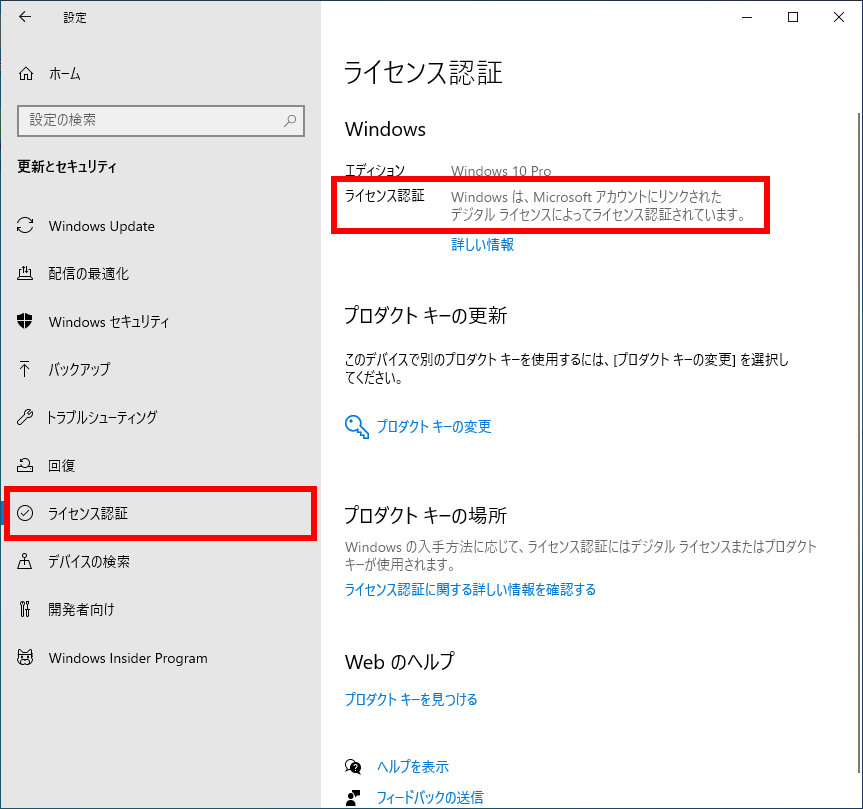Click the ライセンス認証 checkmark circle icon
The width and height of the screenshot is (863, 809).
[25, 513]
